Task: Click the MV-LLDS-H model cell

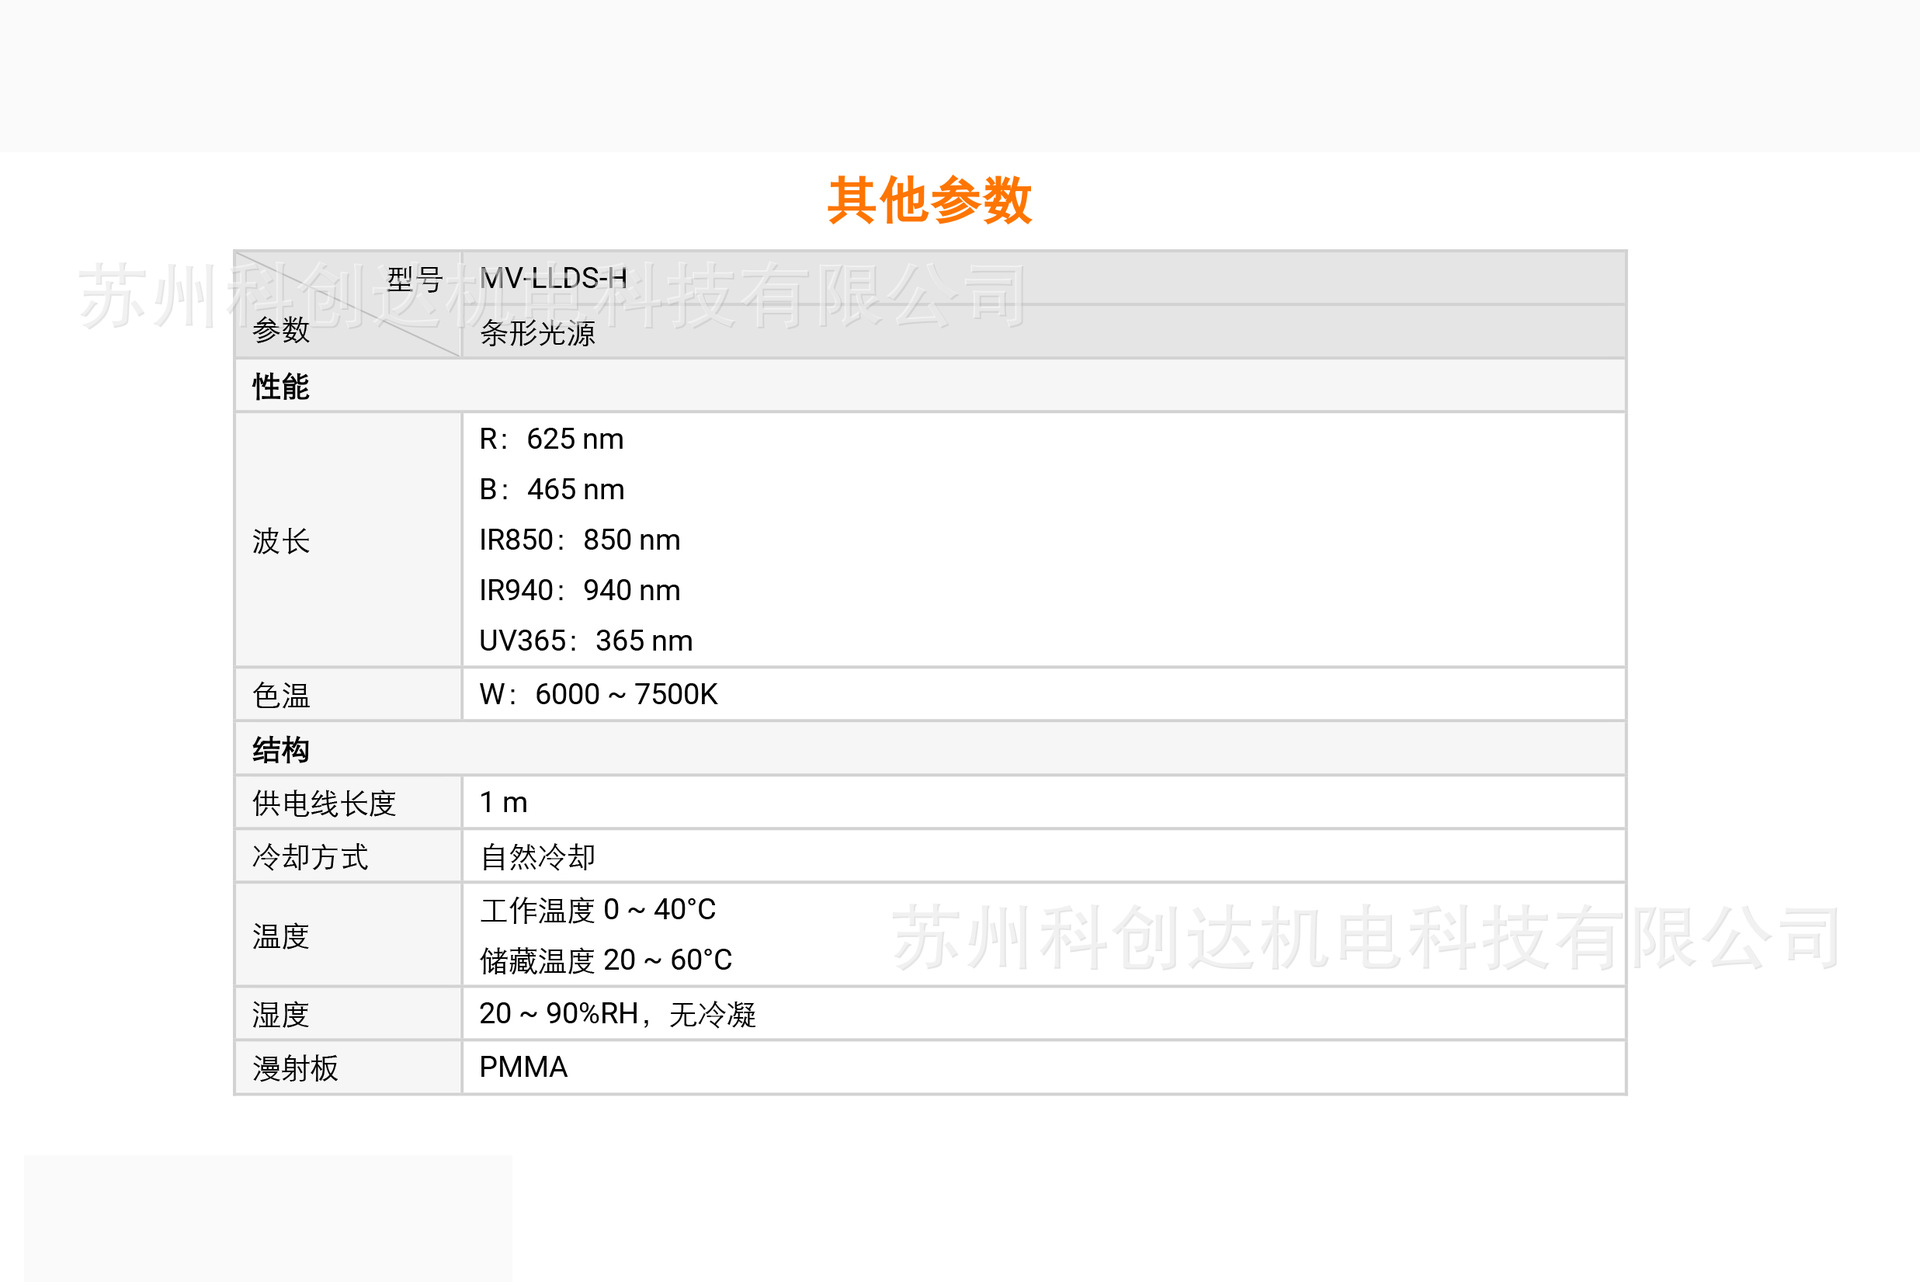Action: (553, 278)
